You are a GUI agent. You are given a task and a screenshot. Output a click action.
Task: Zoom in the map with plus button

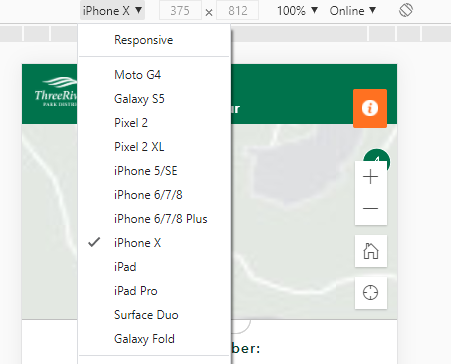[x=371, y=177]
